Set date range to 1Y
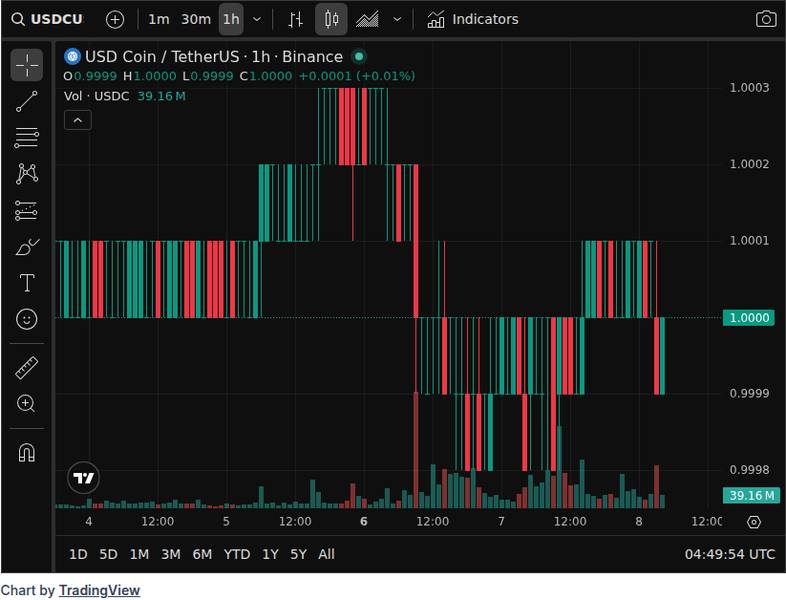Screen dimensions: 786x600 tap(270, 554)
